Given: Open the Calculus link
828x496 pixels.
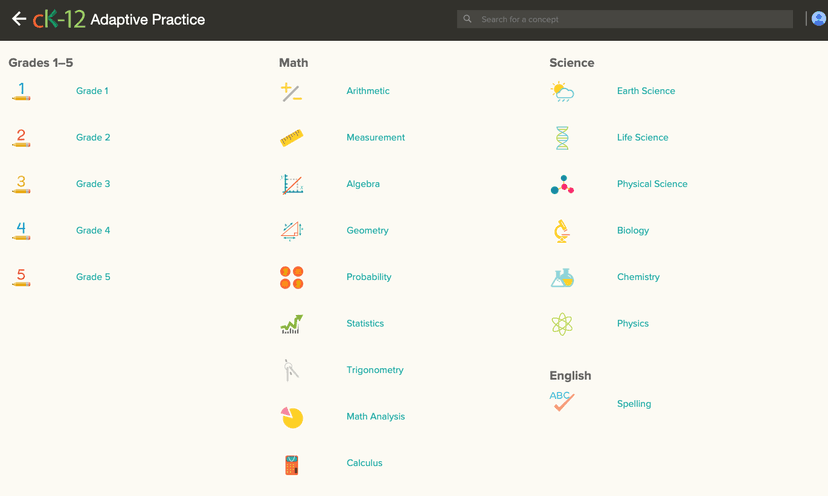Looking at the screenshot, I should coord(364,463).
